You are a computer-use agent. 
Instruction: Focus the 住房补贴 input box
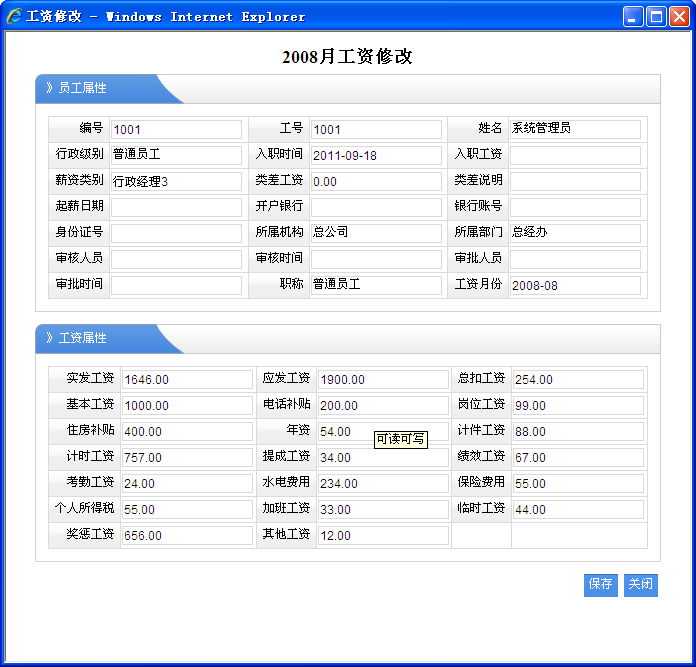pyautogui.click(x=187, y=431)
